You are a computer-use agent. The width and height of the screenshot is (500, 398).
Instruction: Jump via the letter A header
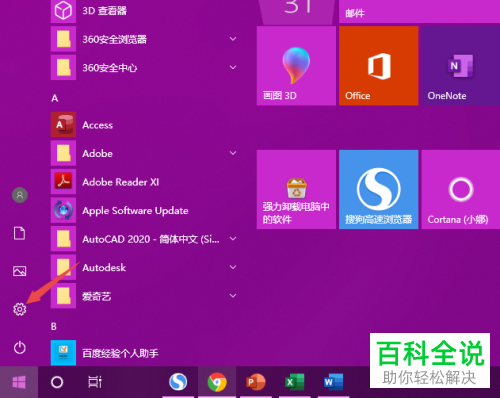(x=55, y=98)
